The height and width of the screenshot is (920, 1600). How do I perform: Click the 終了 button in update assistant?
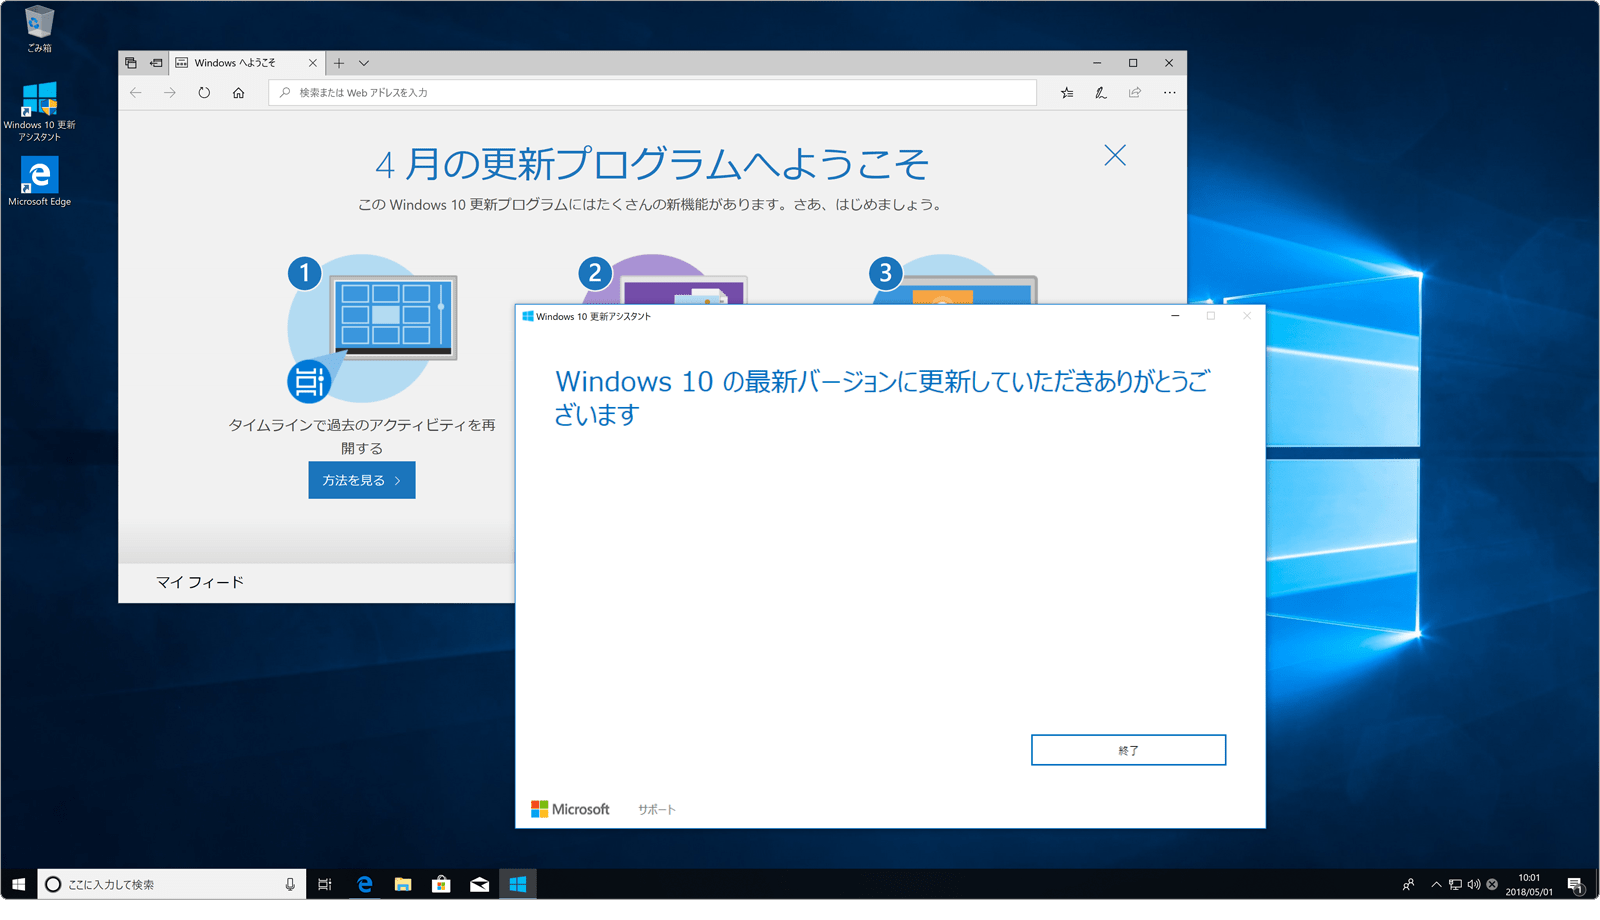point(1128,750)
